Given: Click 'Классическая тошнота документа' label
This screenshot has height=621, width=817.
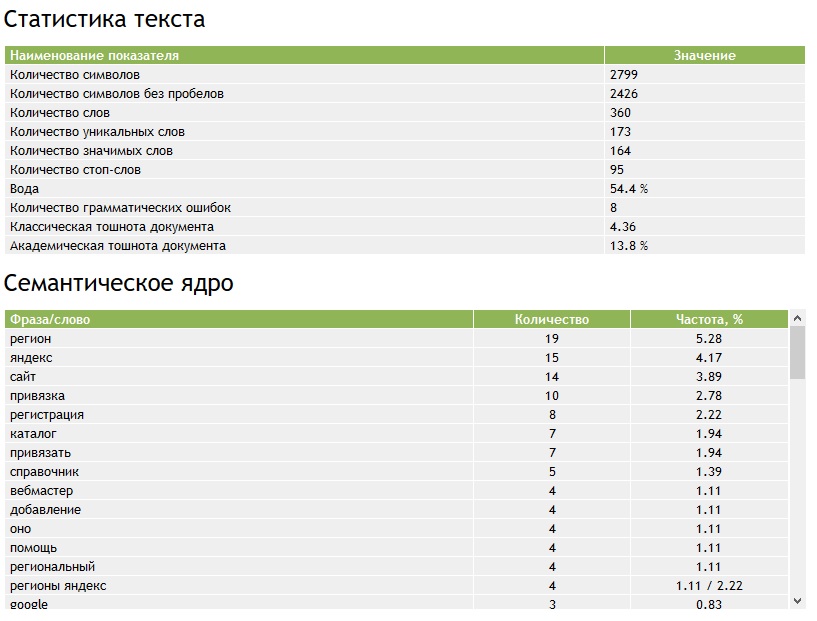Looking at the screenshot, I should pyautogui.click(x=112, y=227).
